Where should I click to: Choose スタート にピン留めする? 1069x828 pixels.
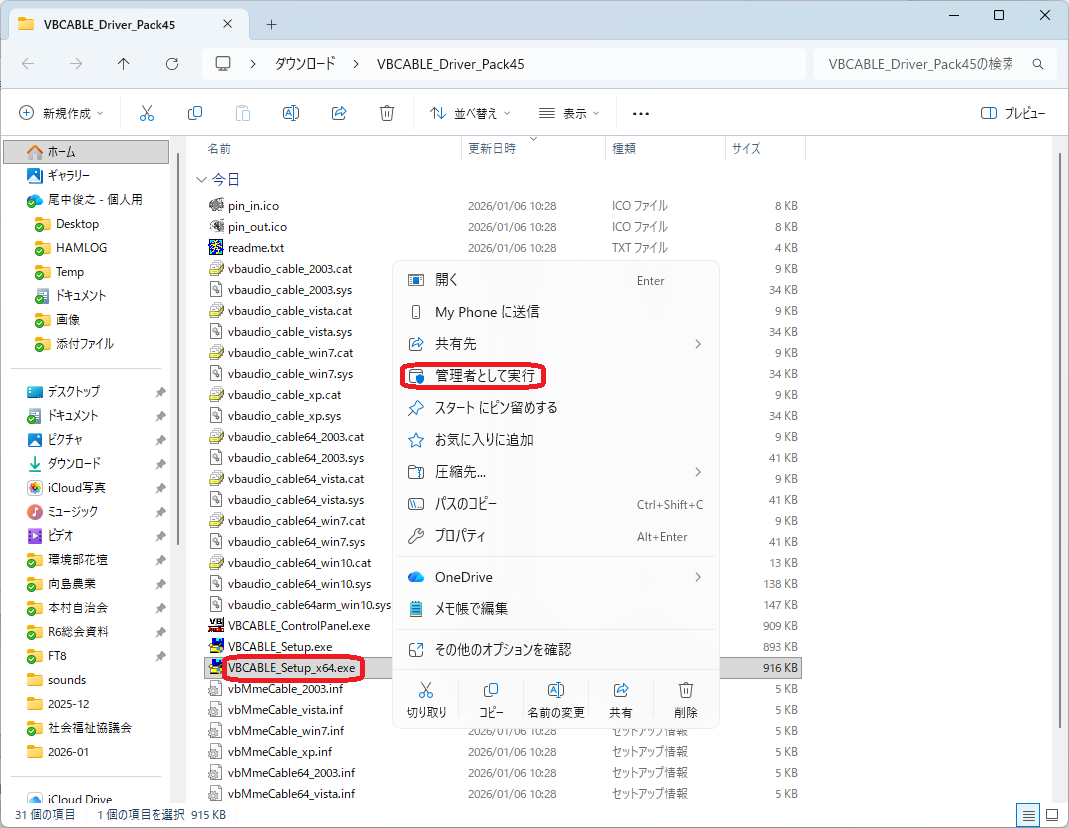(x=556, y=408)
